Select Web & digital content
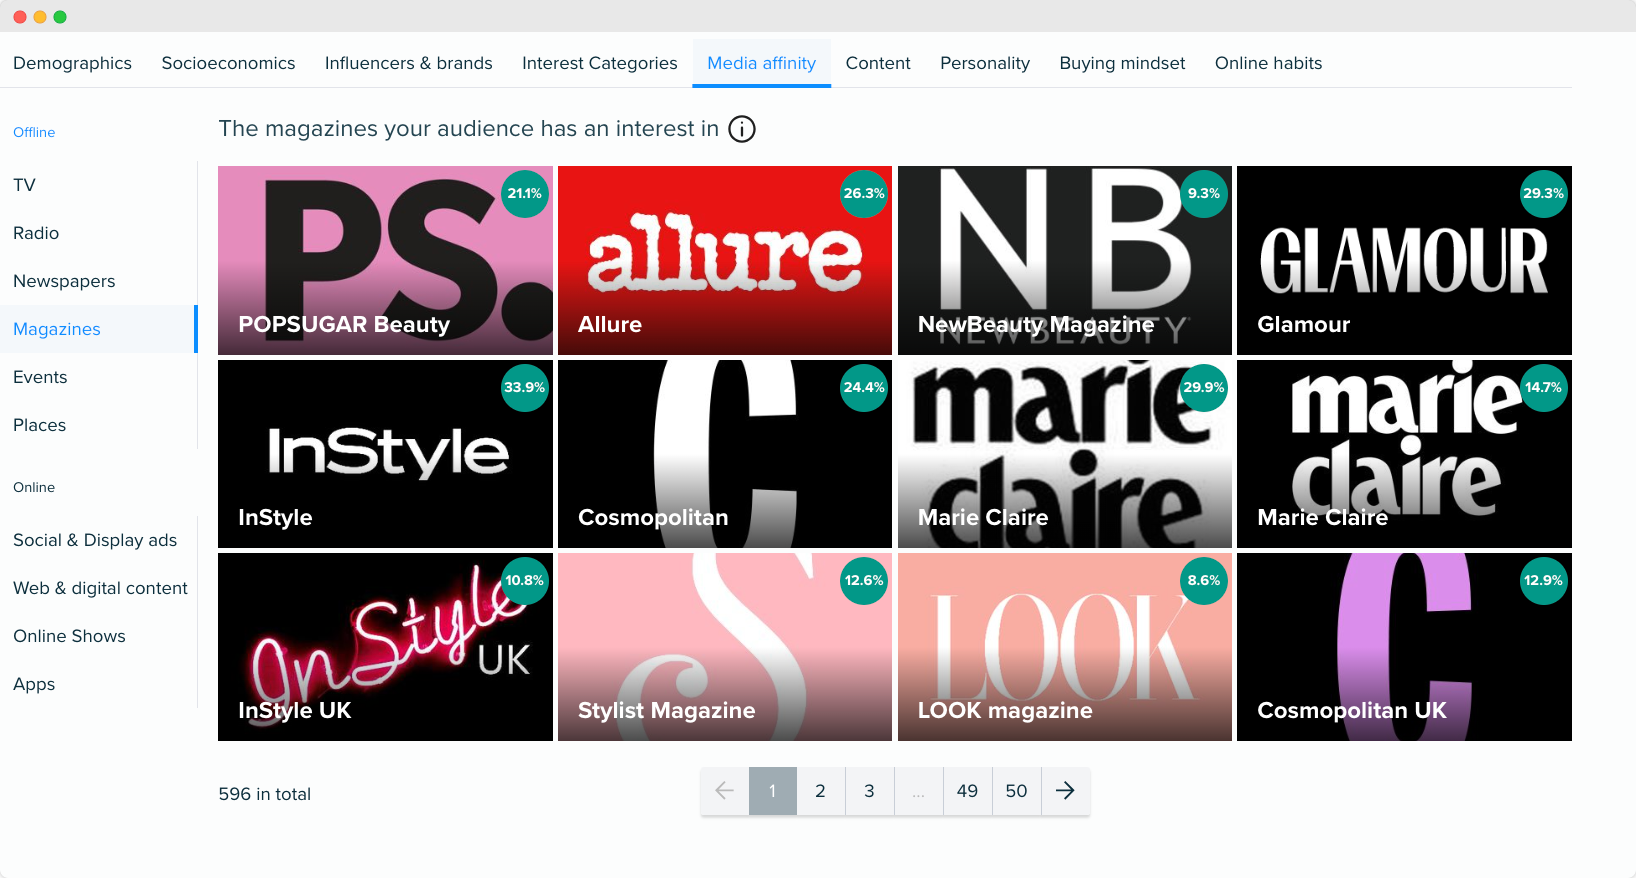 click(x=98, y=588)
